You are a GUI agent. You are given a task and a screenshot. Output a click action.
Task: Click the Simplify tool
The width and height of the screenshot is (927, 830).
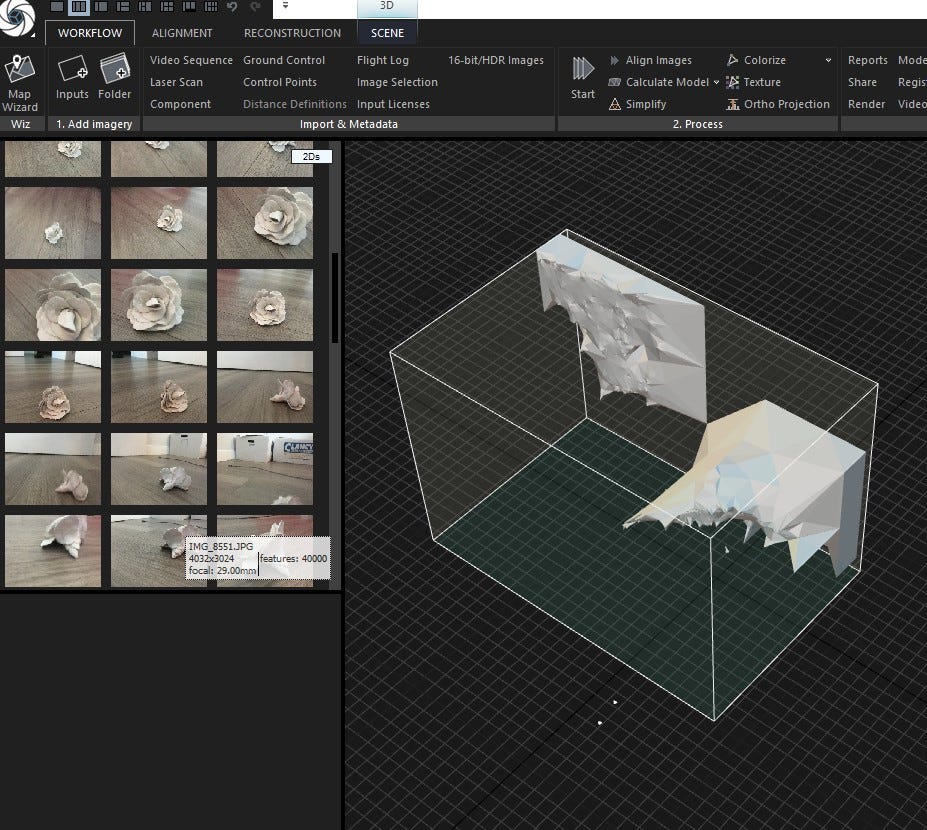(x=637, y=104)
